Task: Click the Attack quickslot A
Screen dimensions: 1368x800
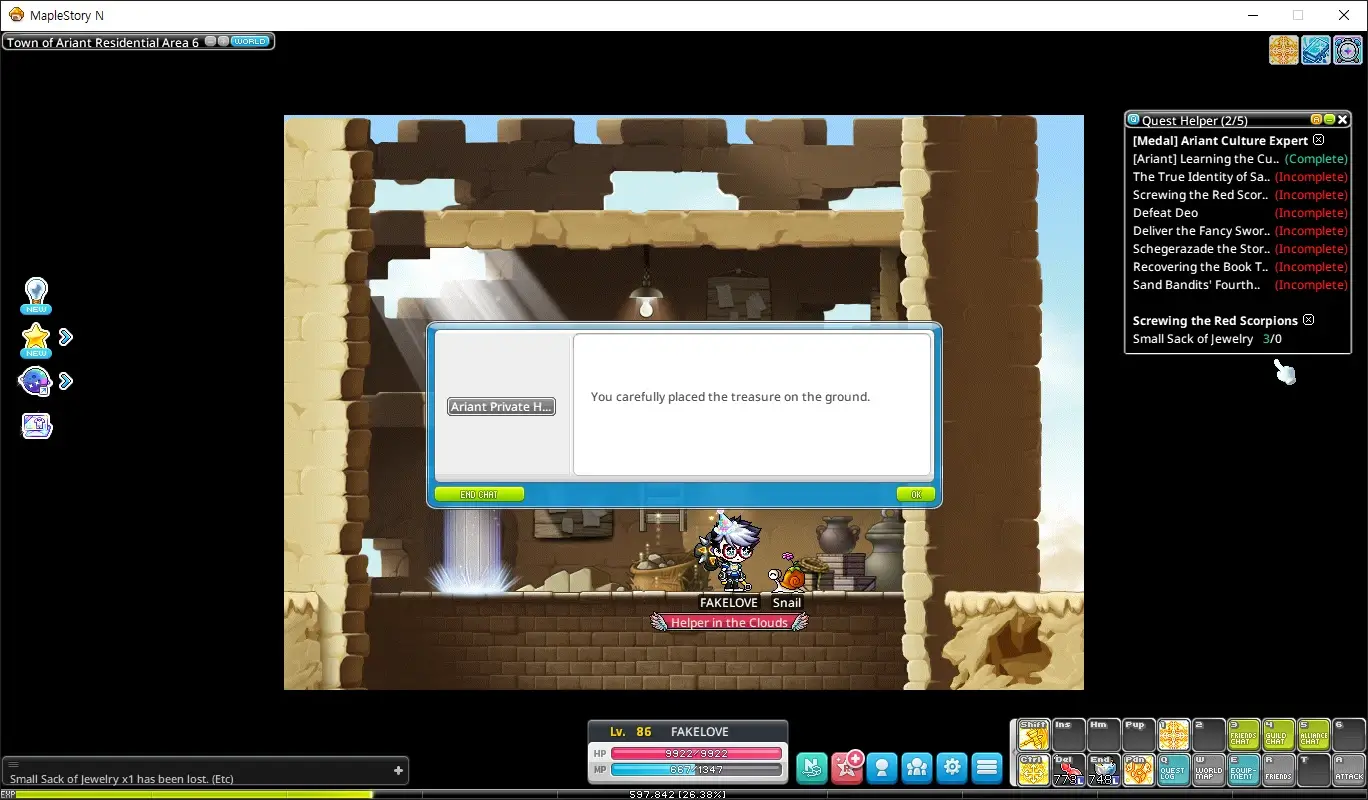Action: [x=1349, y=769]
